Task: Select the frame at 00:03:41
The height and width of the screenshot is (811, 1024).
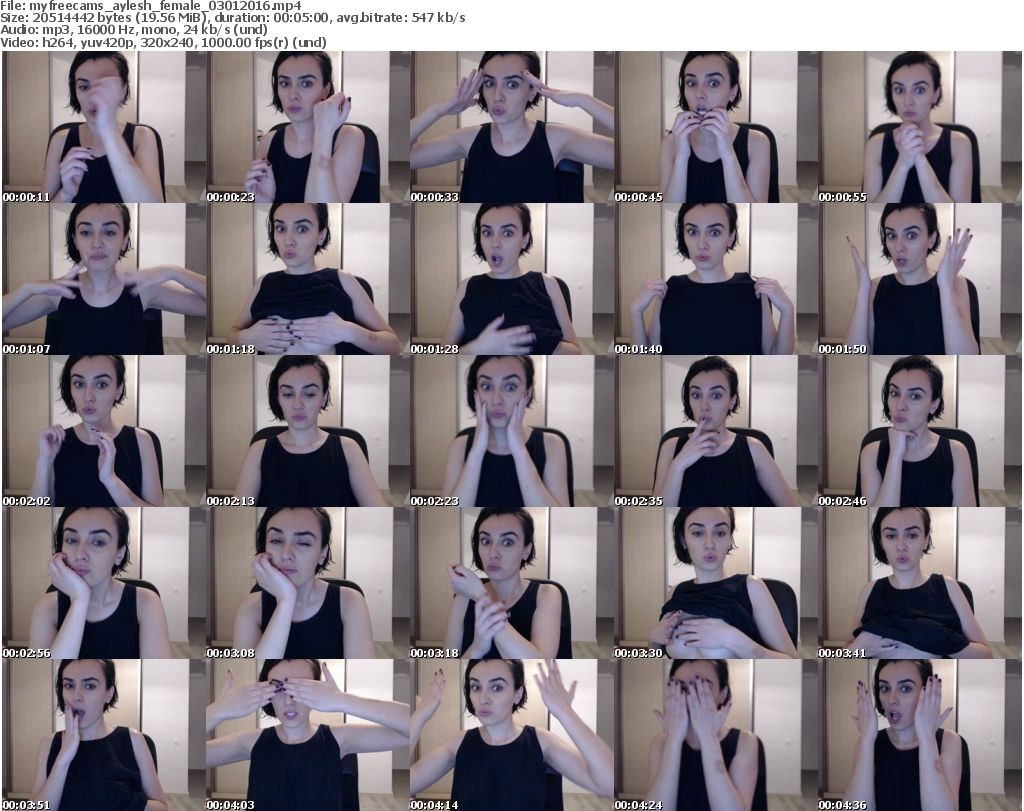Action: pyautogui.click(x=920, y=583)
